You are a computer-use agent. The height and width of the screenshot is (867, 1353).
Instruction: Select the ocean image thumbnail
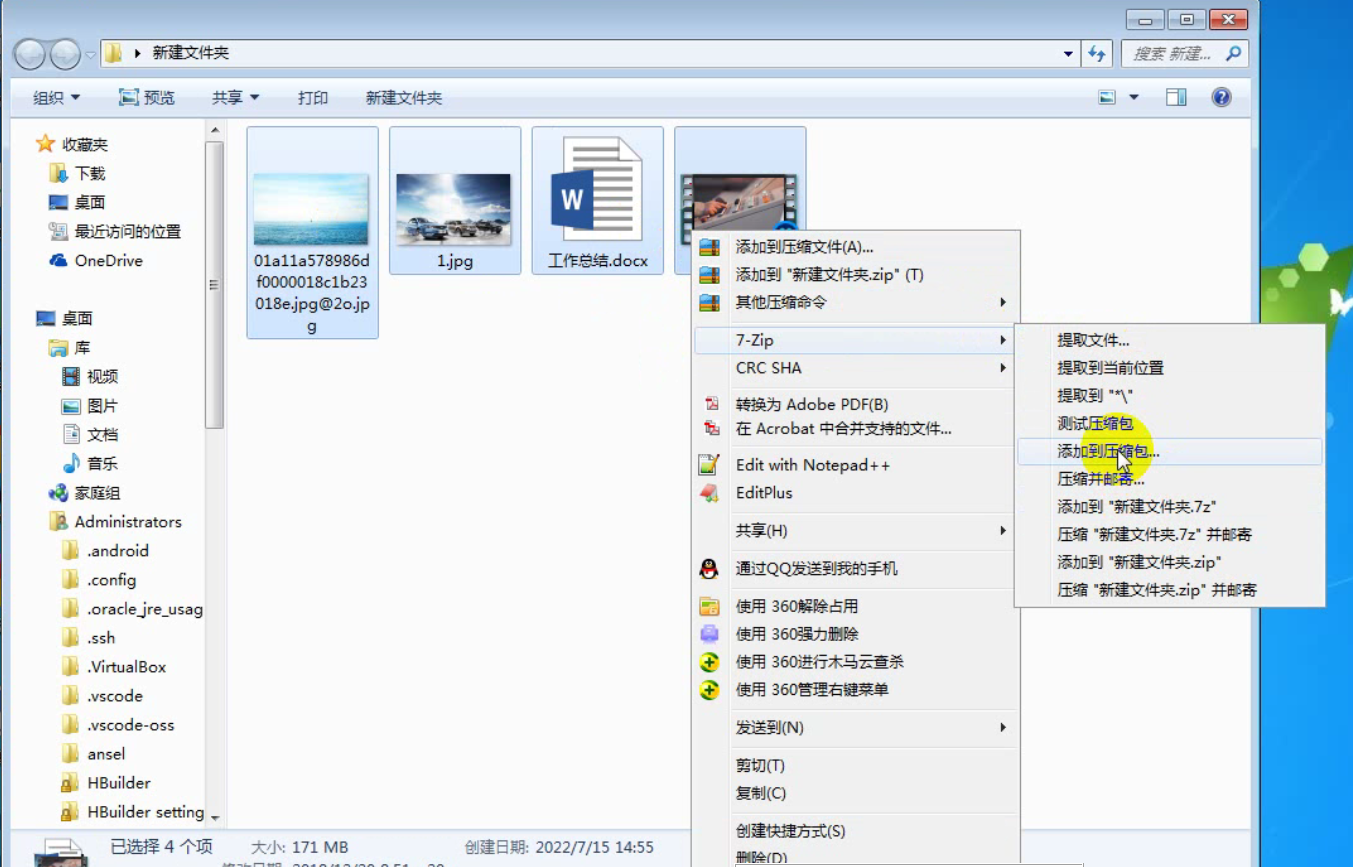(311, 209)
